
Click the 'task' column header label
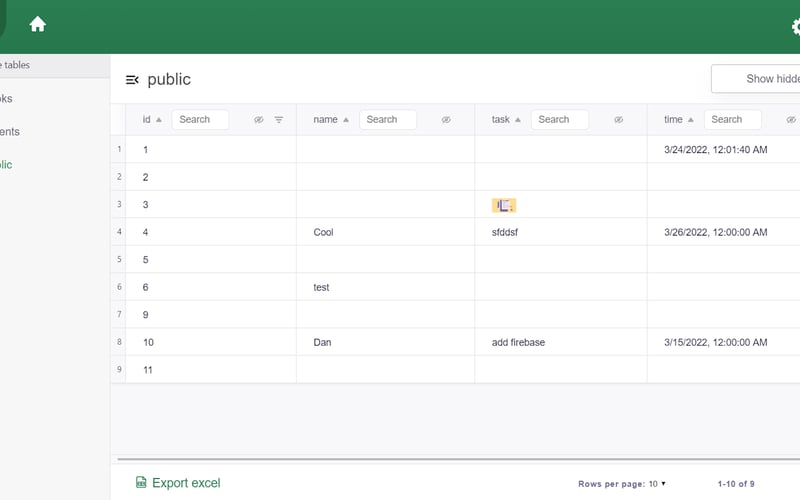pyautogui.click(x=501, y=119)
